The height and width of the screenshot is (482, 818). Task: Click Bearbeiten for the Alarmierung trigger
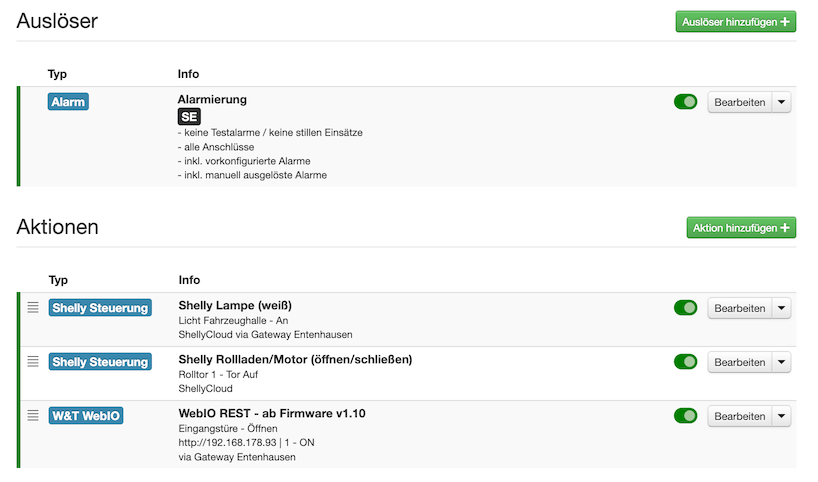click(740, 102)
